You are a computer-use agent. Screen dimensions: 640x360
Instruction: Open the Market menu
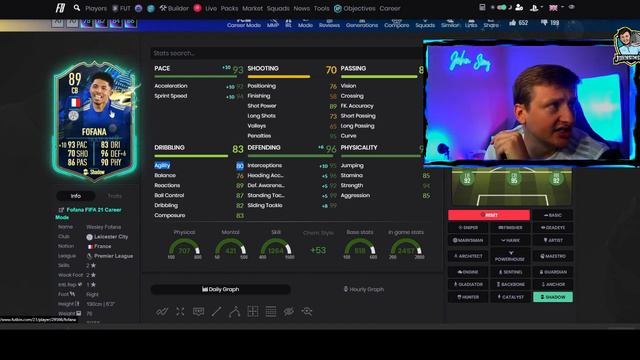point(252,8)
